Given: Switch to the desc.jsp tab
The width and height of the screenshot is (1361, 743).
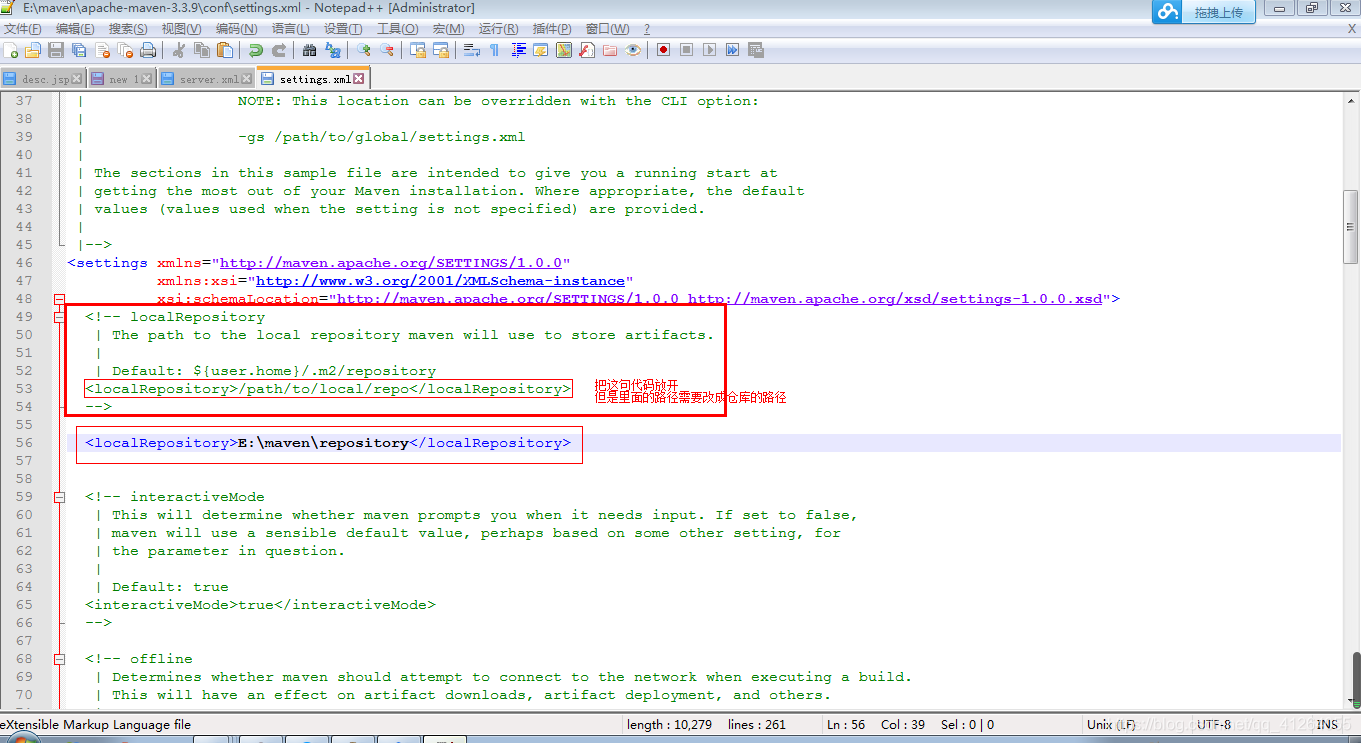Looking at the screenshot, I should (x=44, y=78).
